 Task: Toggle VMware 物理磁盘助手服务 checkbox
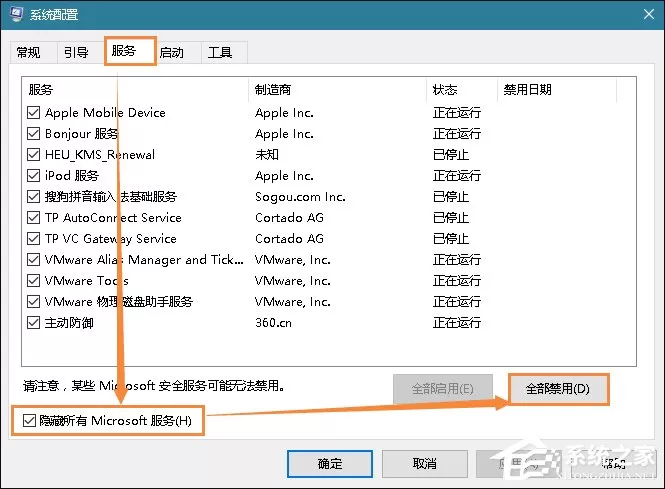(34, 302)
